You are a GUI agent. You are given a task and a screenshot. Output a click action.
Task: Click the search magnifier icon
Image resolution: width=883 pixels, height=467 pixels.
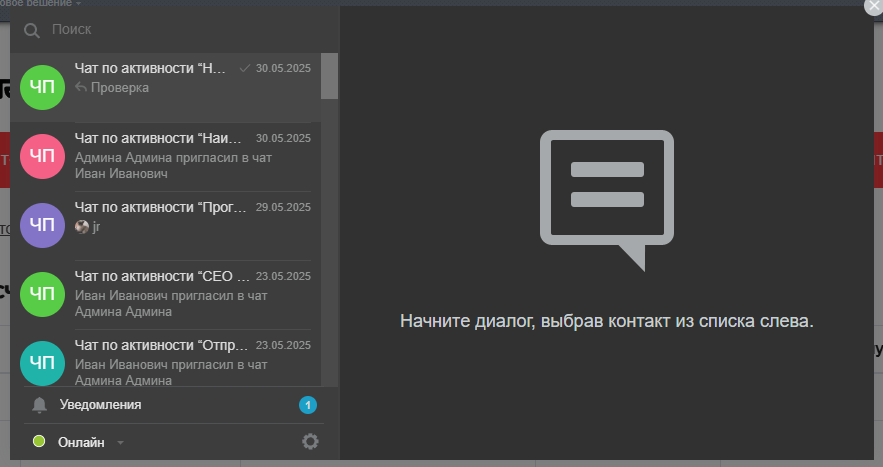click(x=32, y=30)
